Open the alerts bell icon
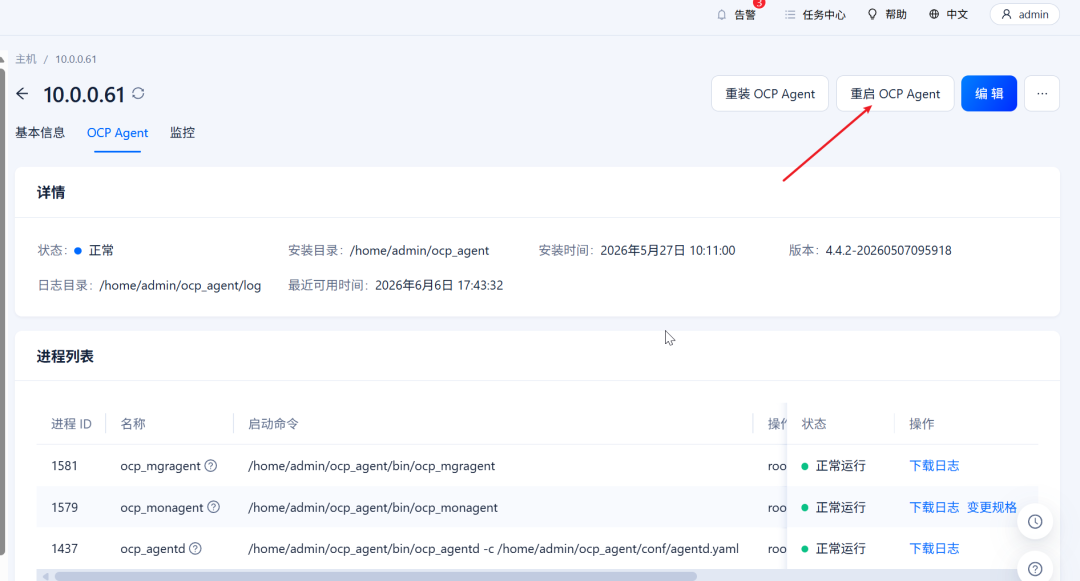Viewport: 1080px width, 581px height. [x=721, y=14]
